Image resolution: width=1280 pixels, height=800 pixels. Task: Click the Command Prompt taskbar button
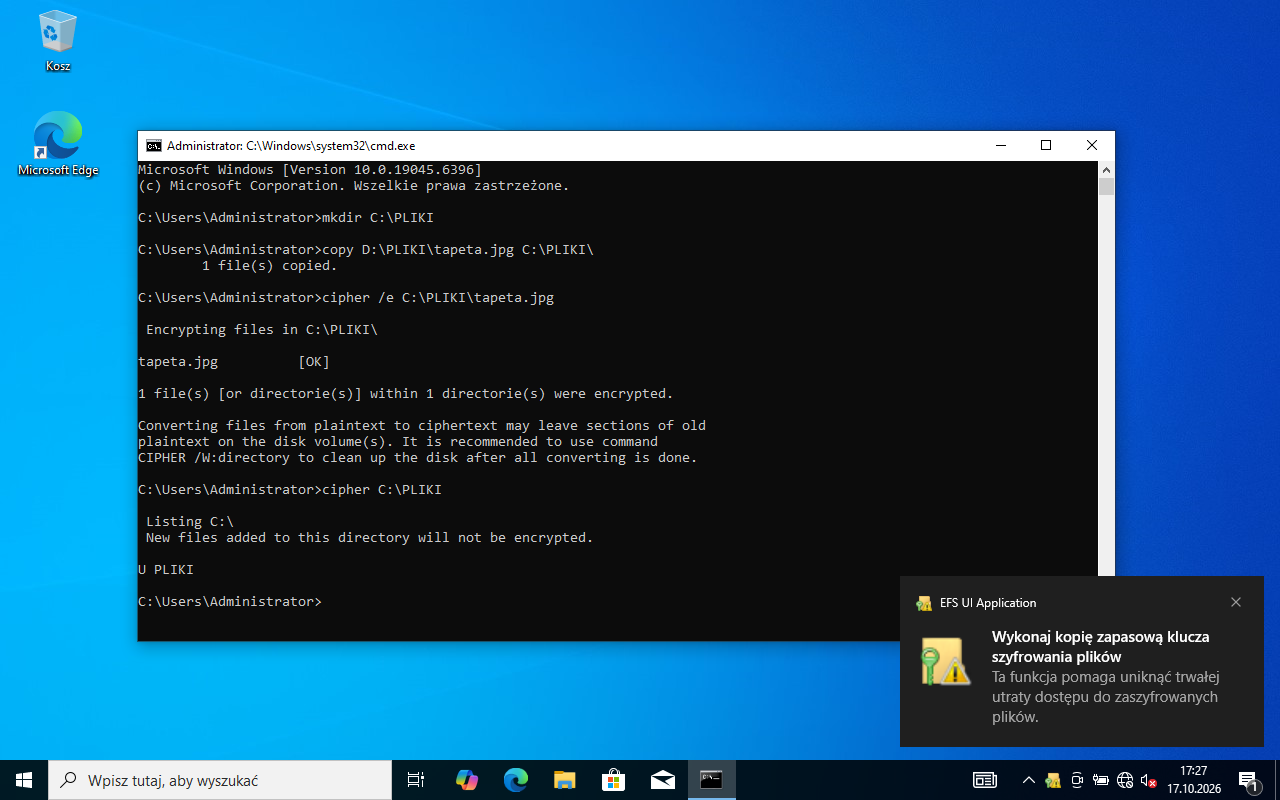point(711,780)
